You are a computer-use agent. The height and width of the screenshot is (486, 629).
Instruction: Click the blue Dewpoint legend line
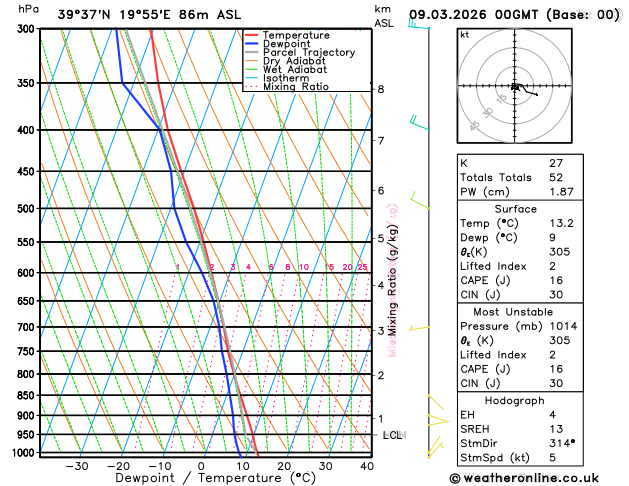click(x=252, y=44)
